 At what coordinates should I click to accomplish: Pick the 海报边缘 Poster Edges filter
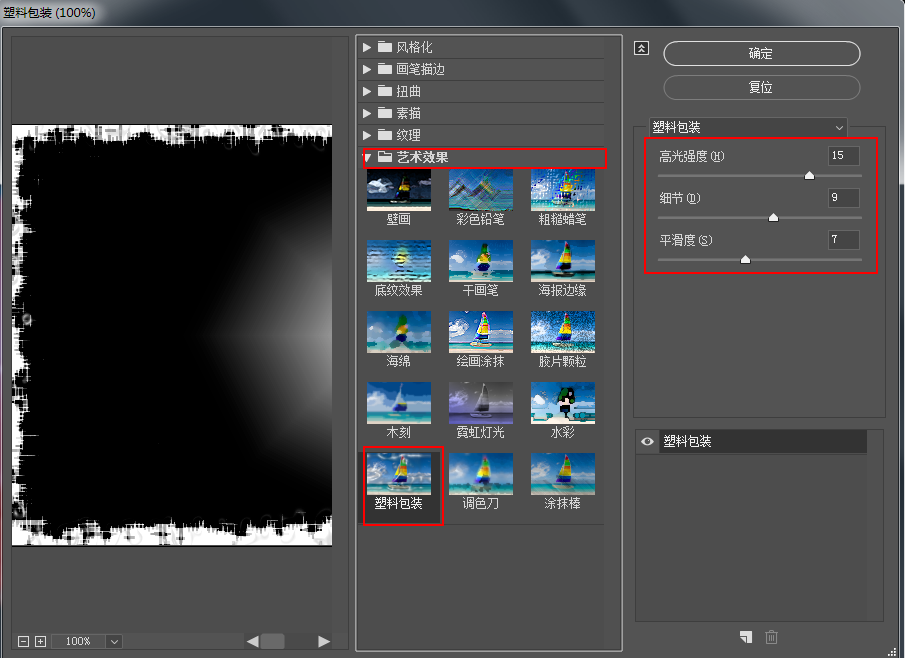pyautogui.click(x=562, y=260)
